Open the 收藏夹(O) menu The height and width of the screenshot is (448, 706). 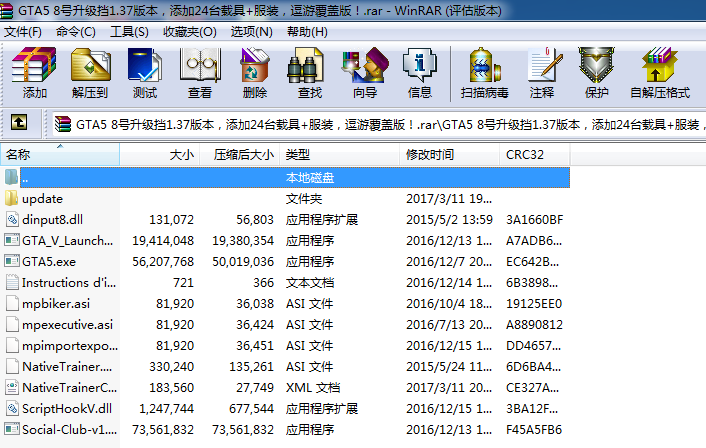click(x=190, y=32)
